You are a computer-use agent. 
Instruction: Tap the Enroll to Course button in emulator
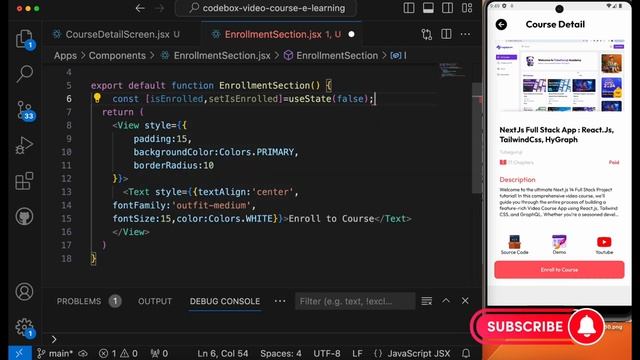[x=559, y=270]
